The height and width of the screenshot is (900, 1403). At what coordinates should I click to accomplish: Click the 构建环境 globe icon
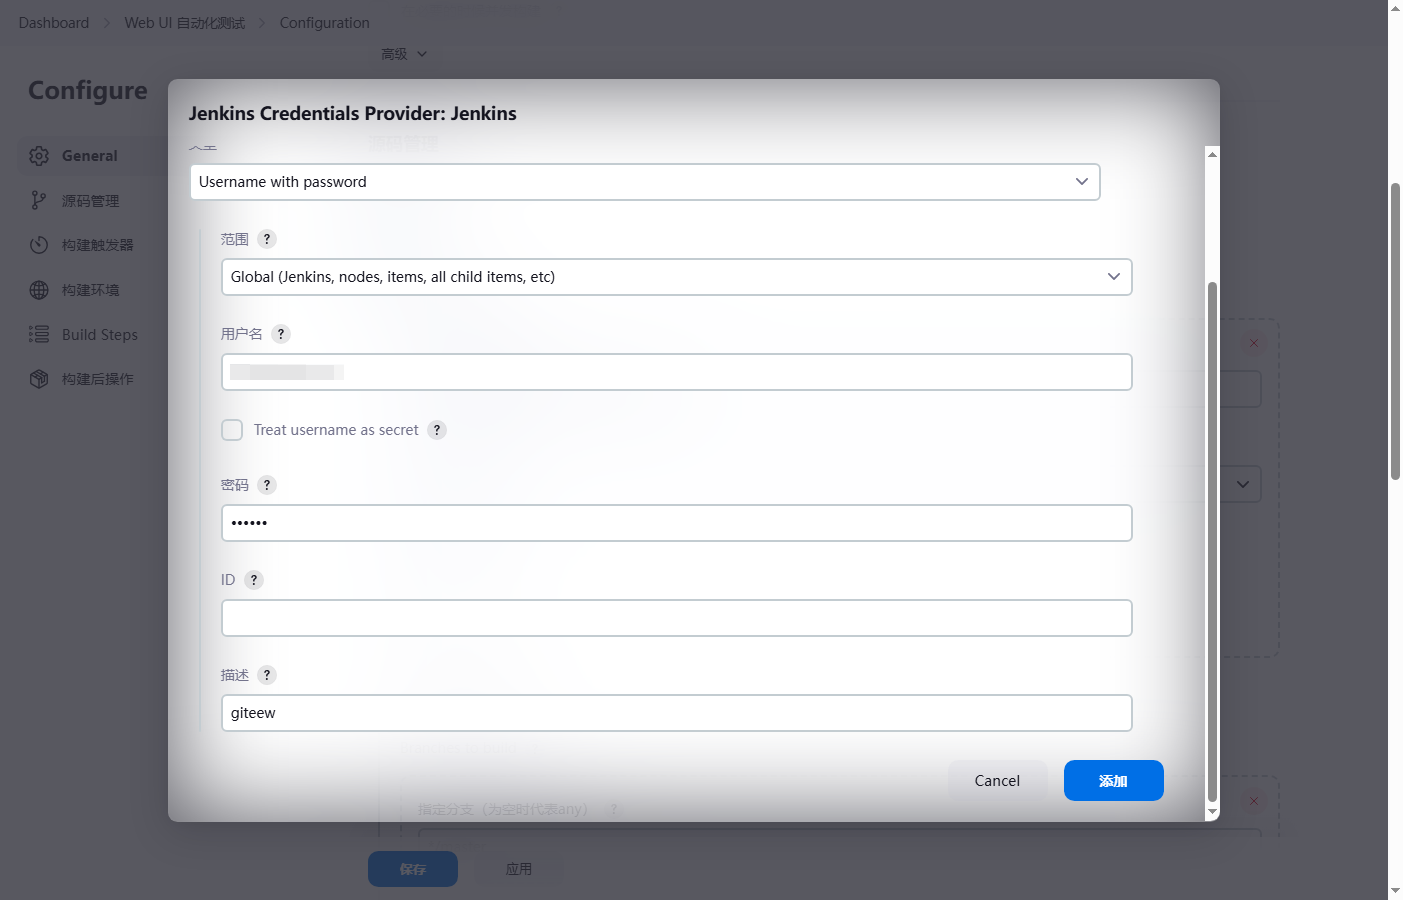(x=39, y=290)
